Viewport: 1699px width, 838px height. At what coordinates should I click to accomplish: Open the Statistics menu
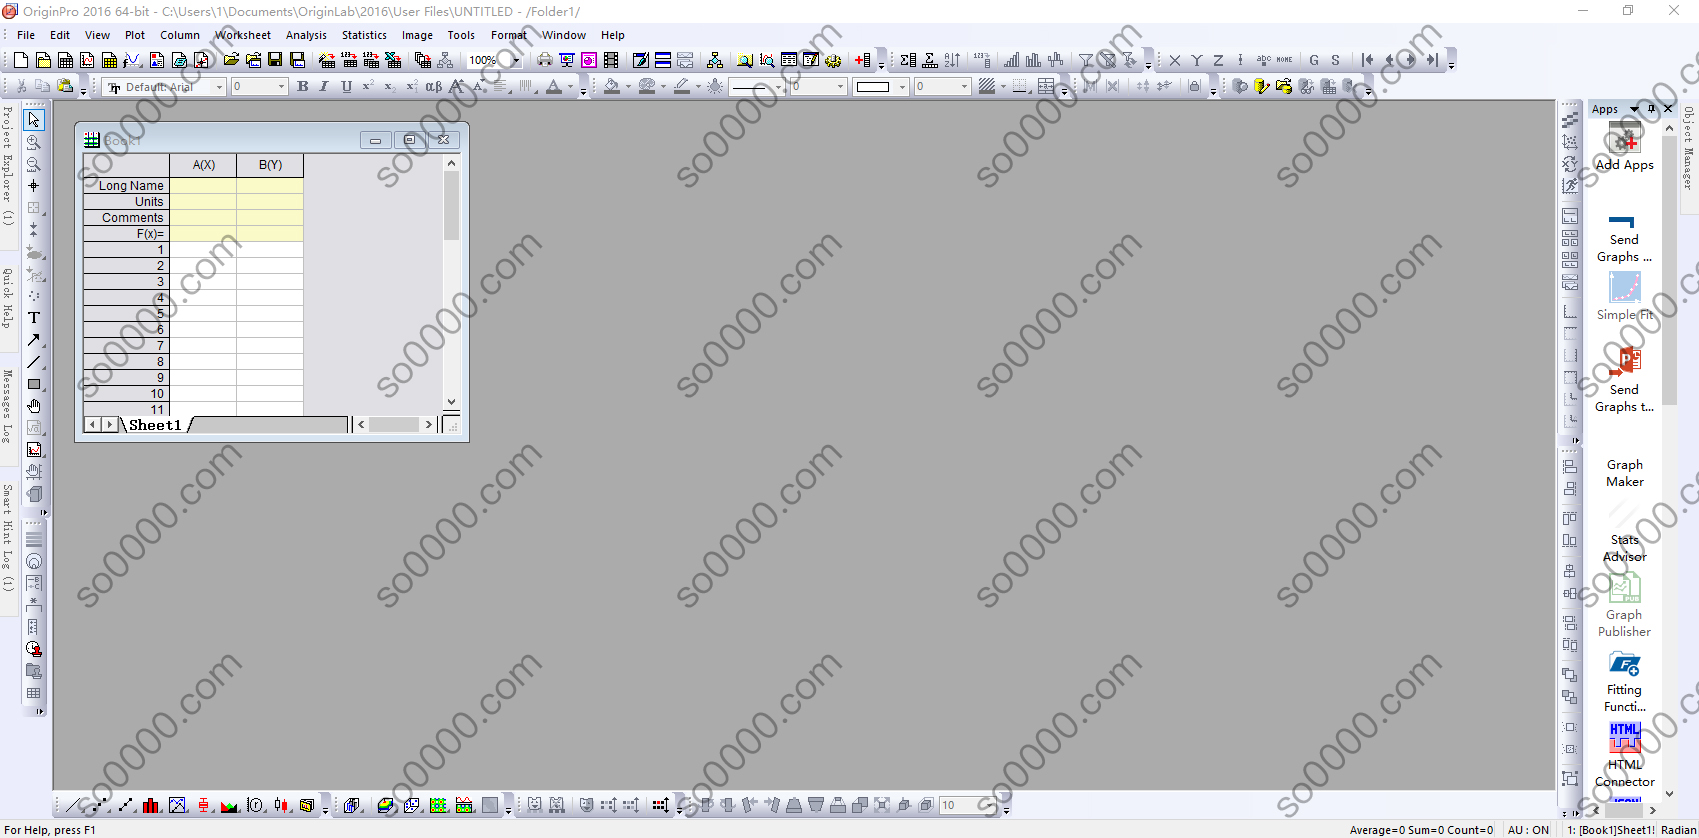(x=364, y=35)
